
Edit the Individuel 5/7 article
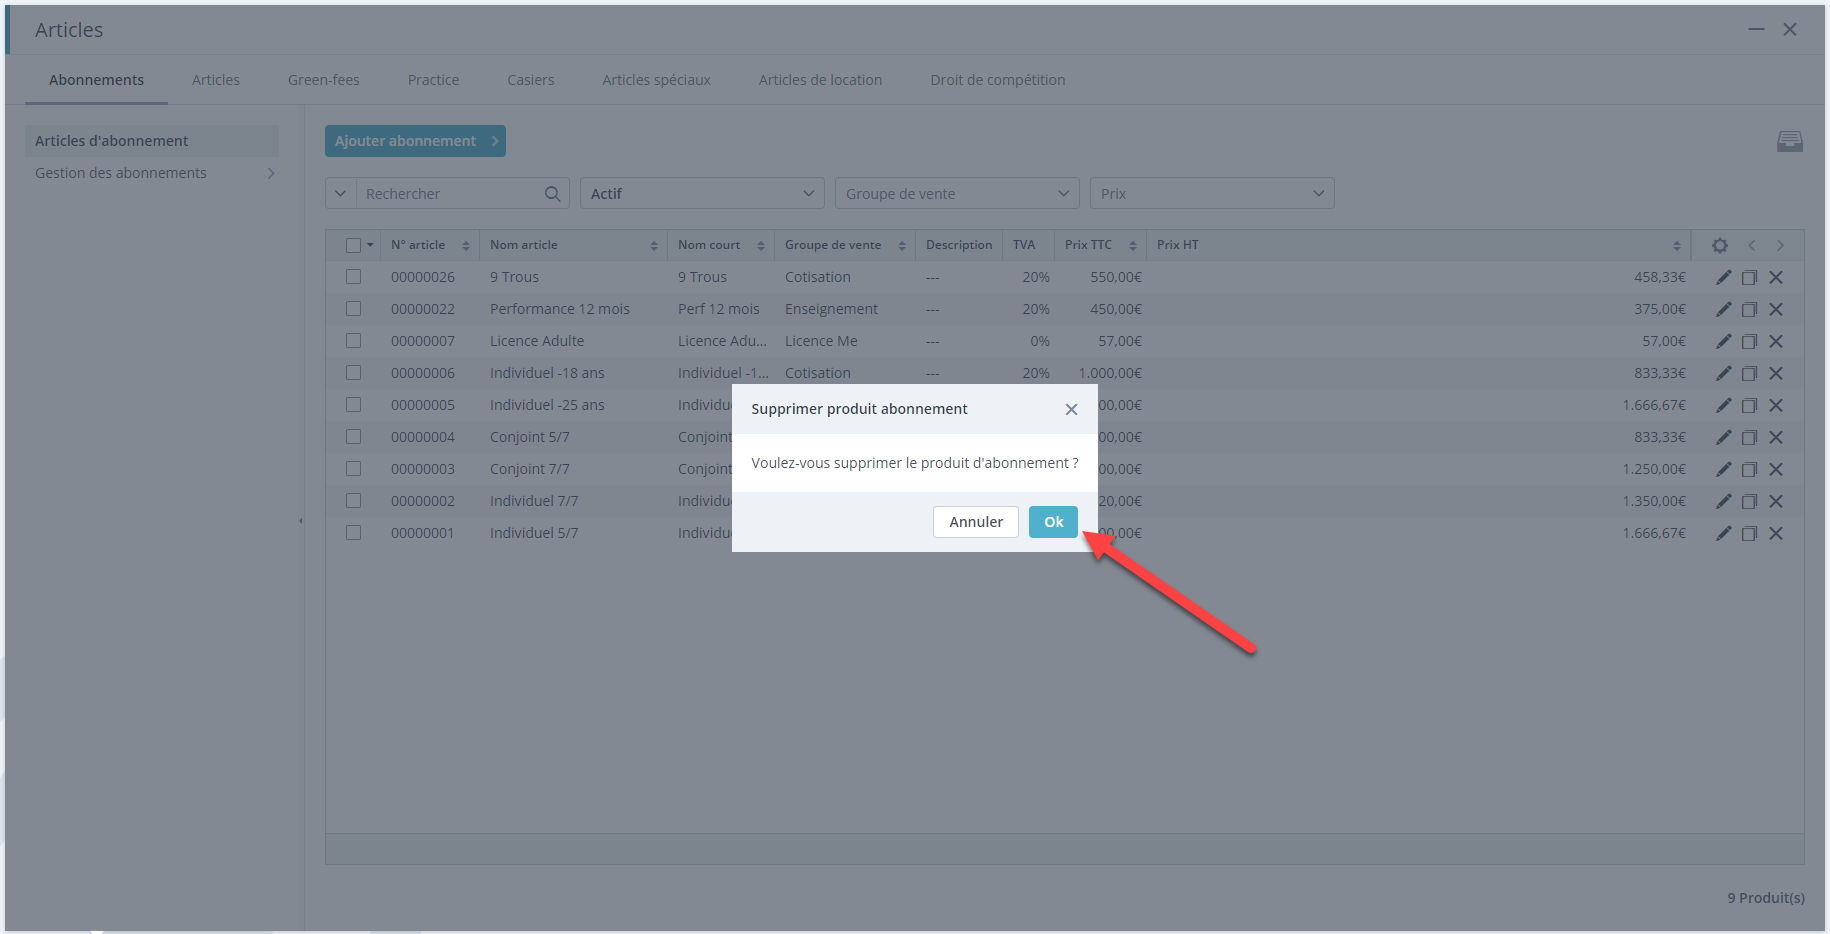1723,533
